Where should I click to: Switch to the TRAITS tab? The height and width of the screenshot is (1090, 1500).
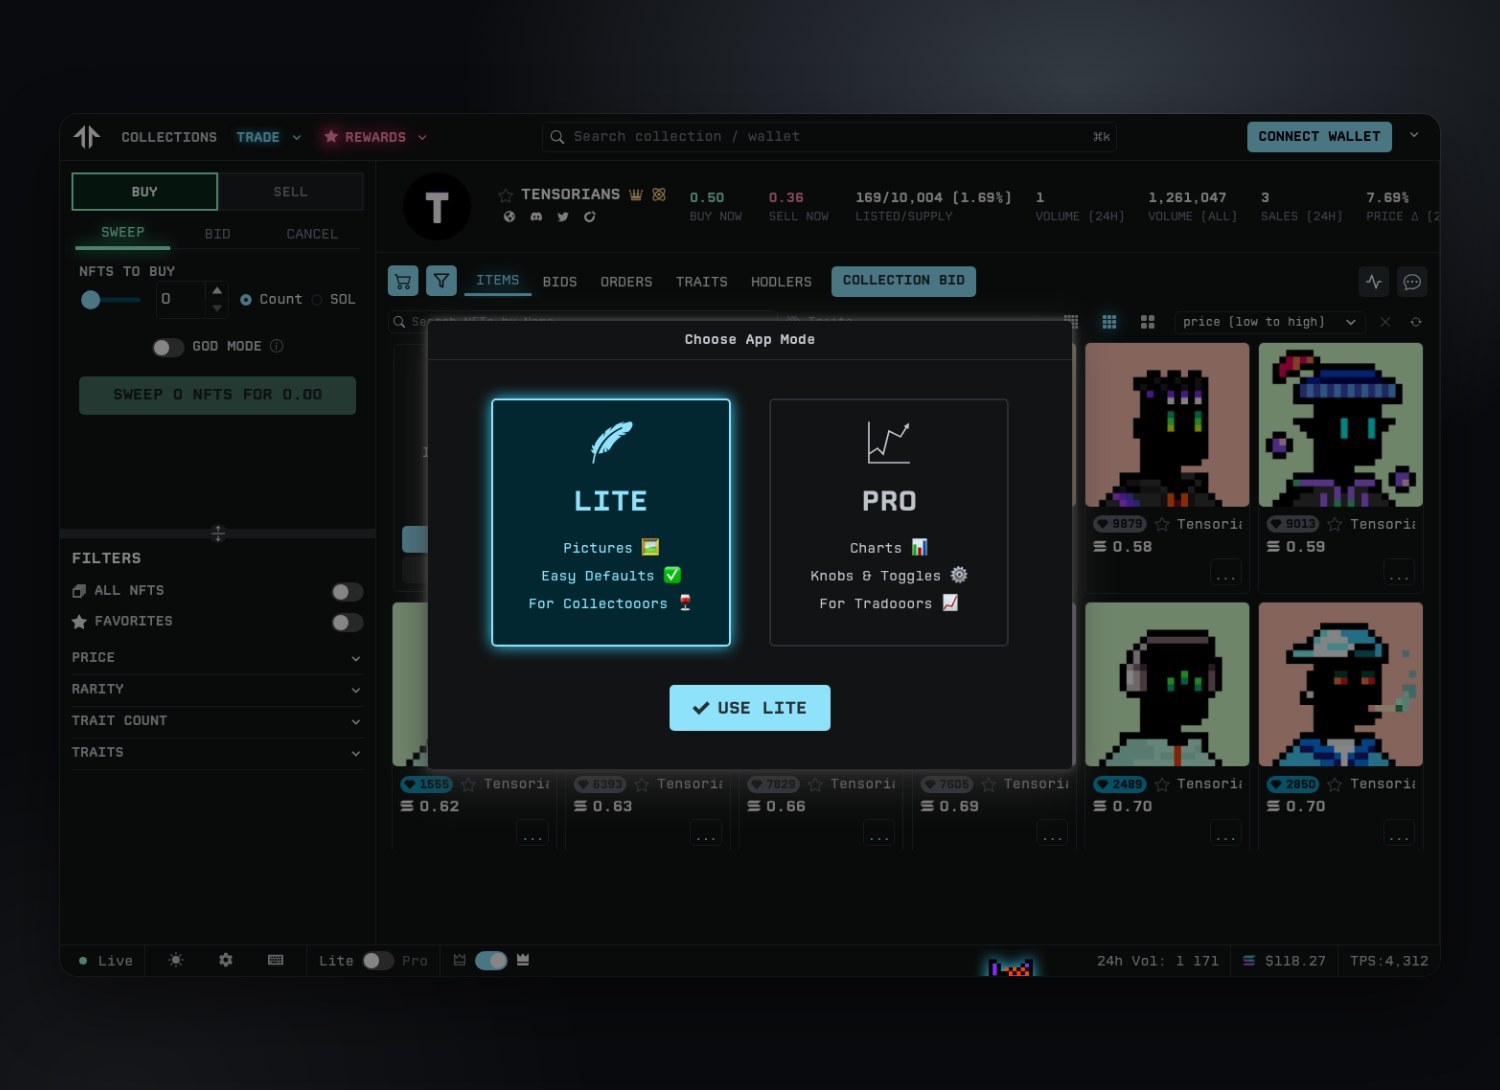click(x=702, y=282)
